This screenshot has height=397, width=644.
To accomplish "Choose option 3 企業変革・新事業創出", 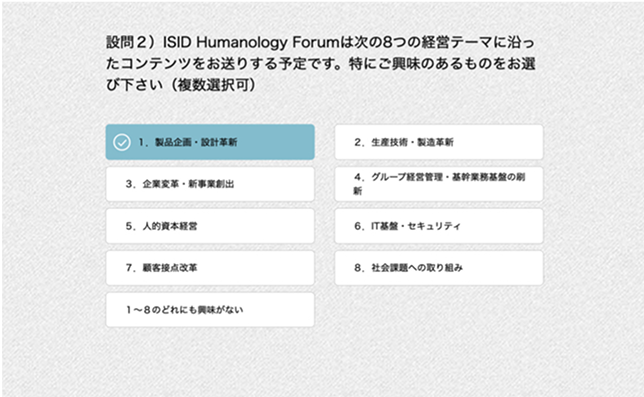I will coord(210,184).
